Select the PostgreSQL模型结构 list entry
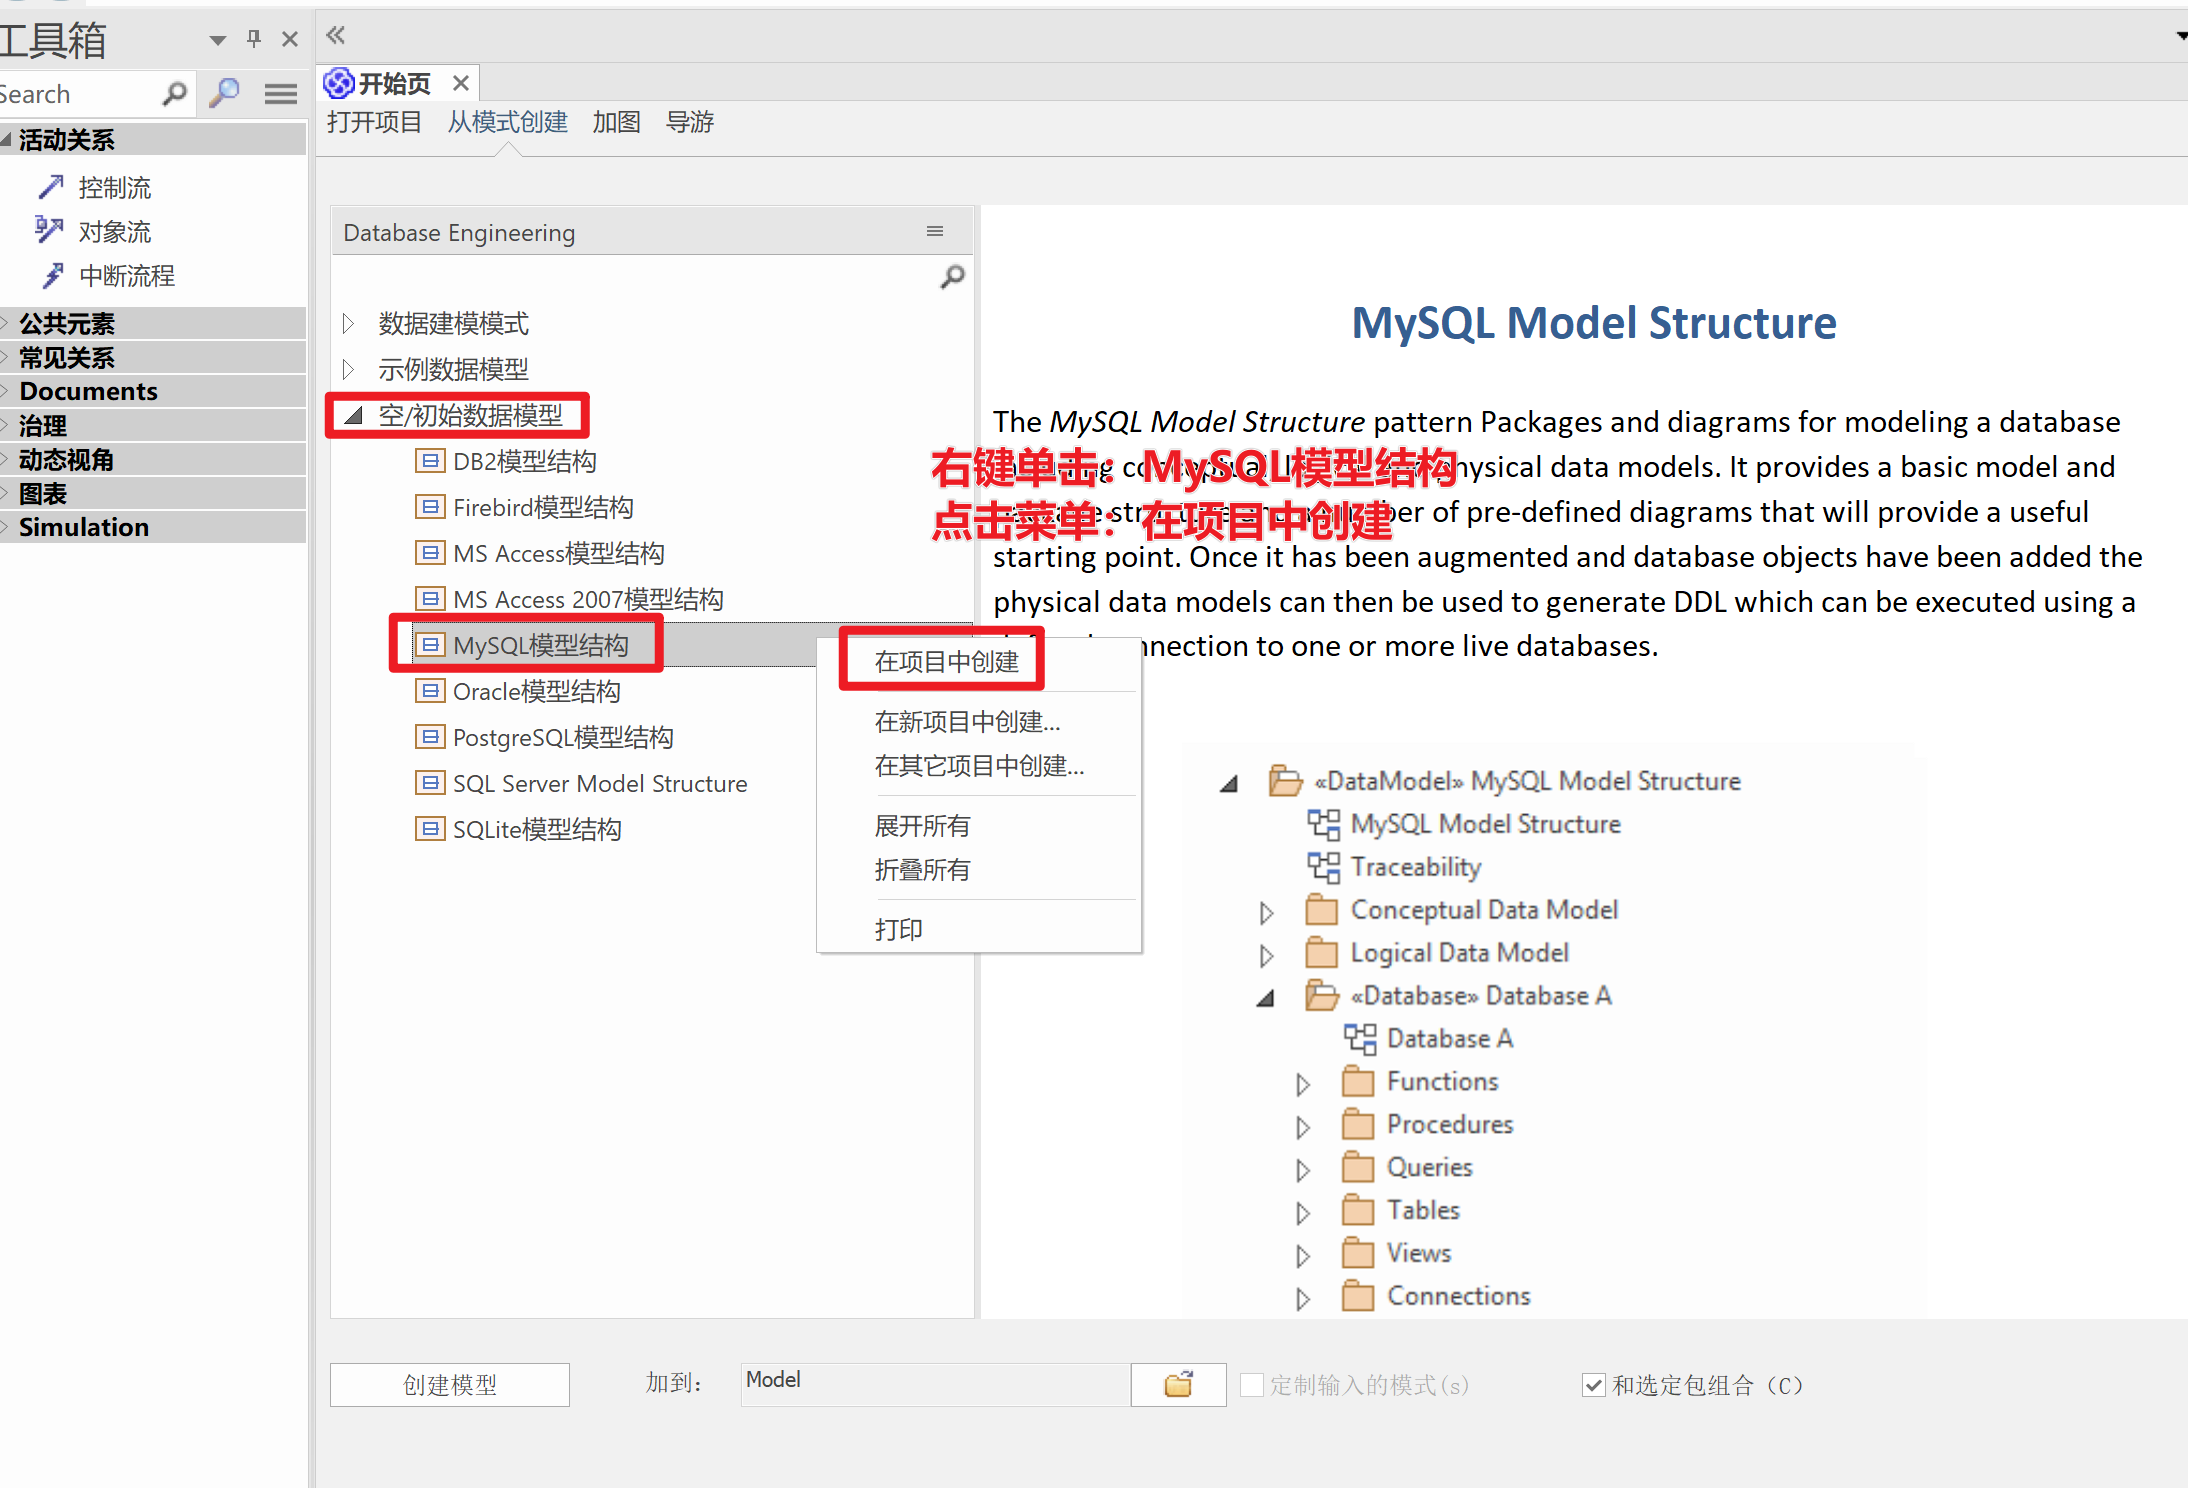The height and width of the screenshot is (1488, 2188). point(563,737)
